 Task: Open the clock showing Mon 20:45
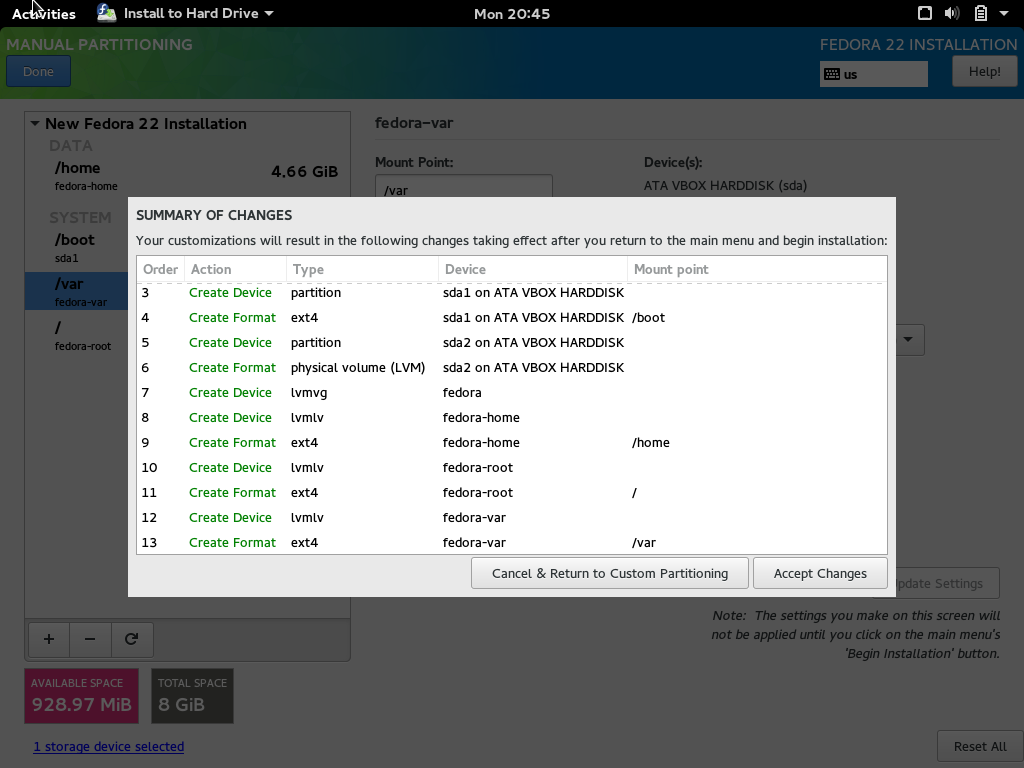click(512, 13)
